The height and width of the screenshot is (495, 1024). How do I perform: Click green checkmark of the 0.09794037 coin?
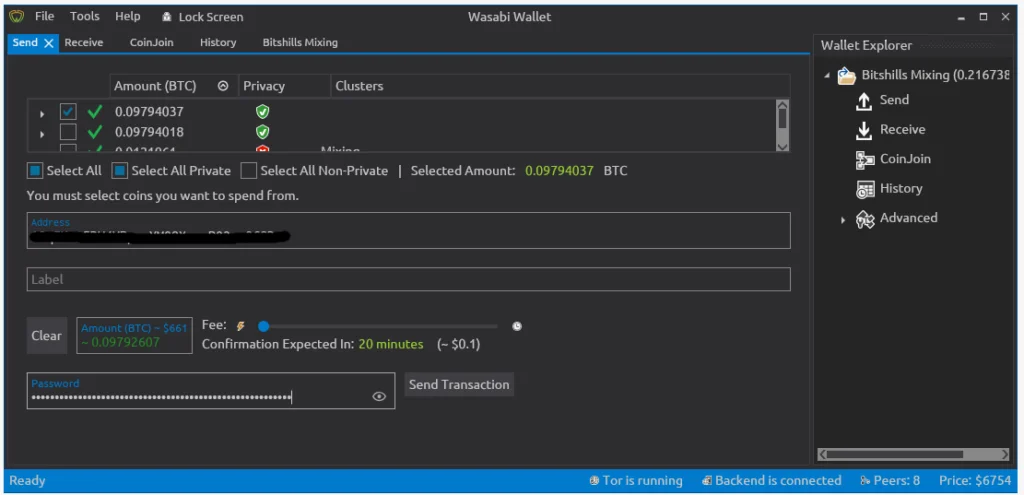click(x=95, y=112)
